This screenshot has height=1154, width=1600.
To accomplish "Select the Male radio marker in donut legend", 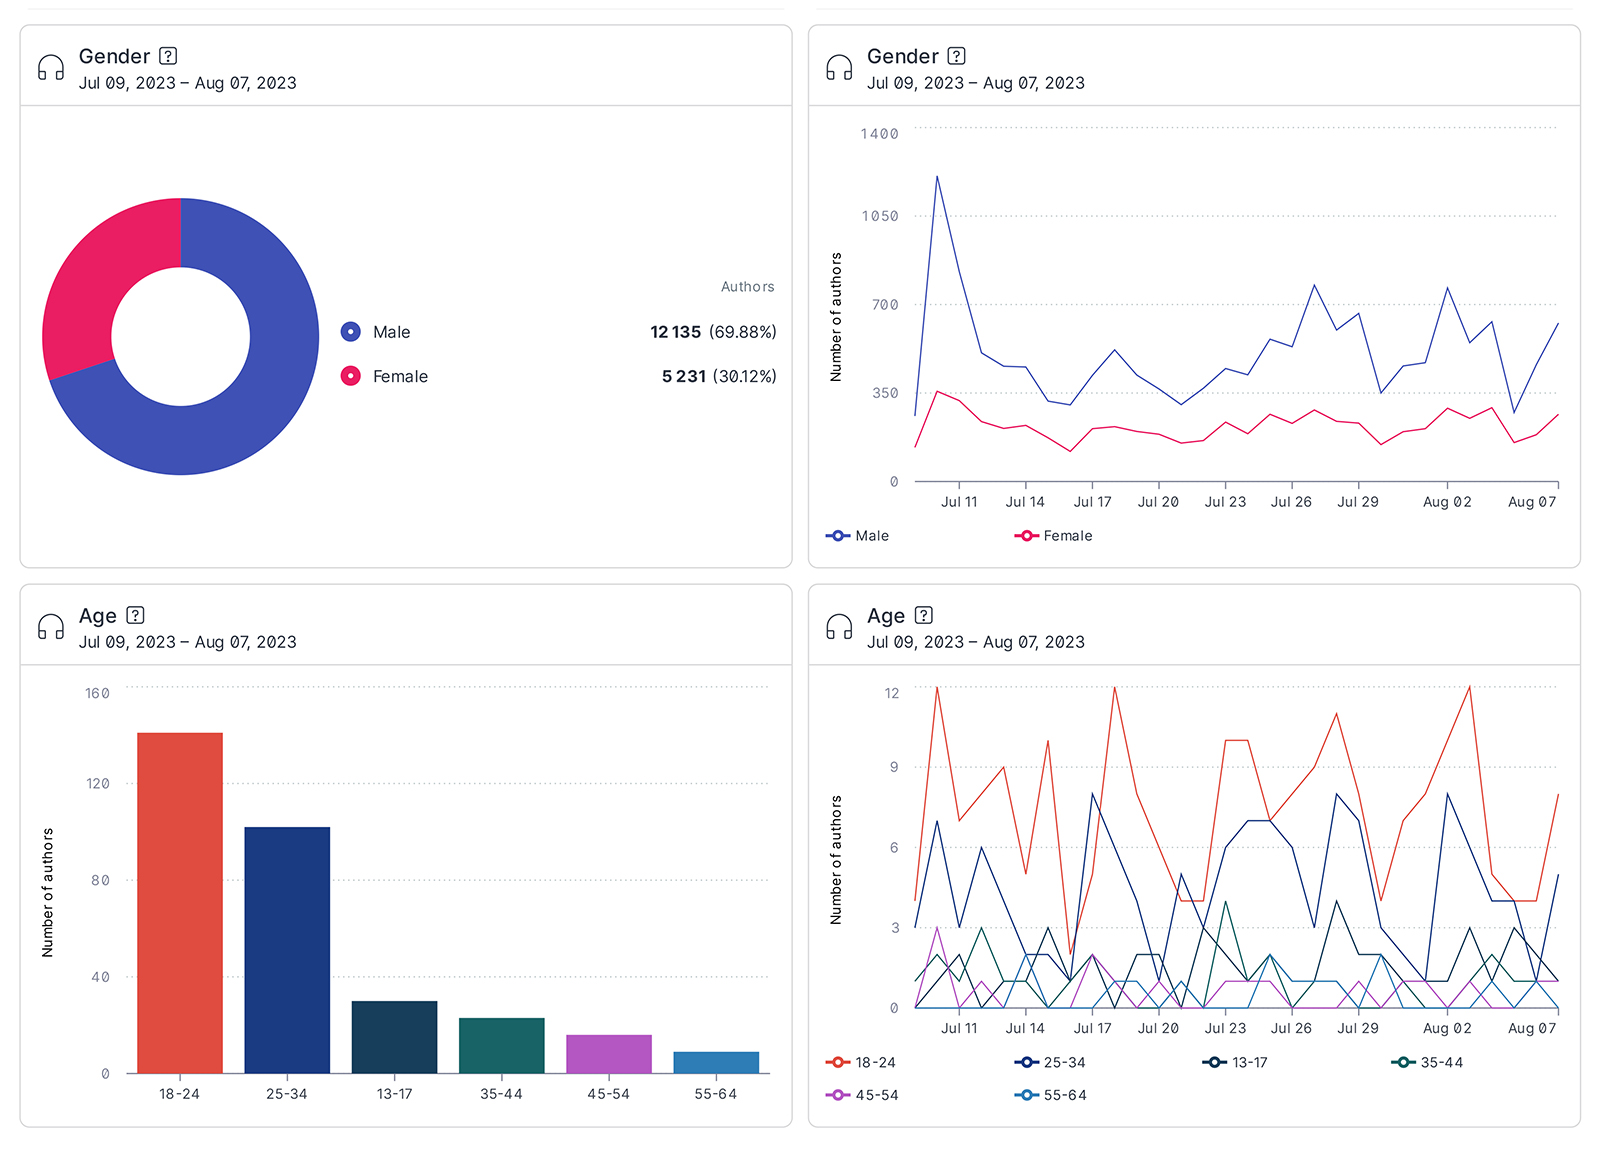I will point(350,332).
